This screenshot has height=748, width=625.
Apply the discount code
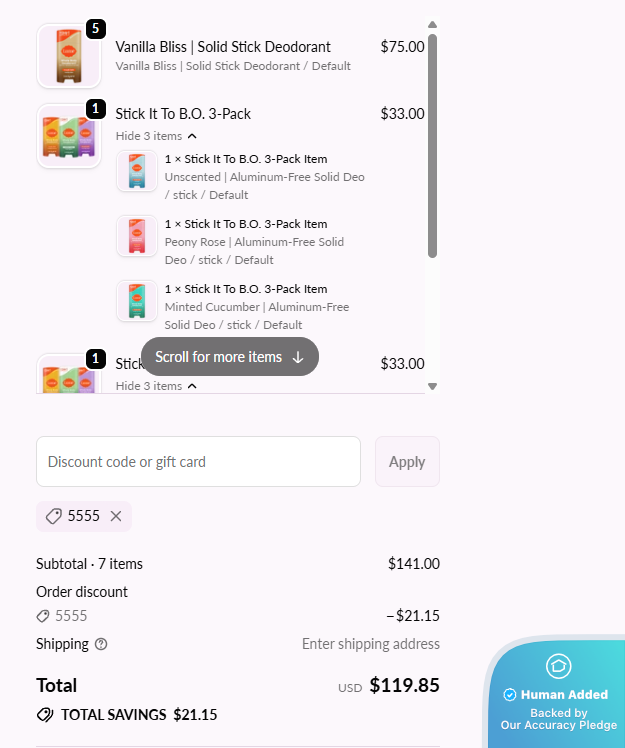(x=407, y=461)
